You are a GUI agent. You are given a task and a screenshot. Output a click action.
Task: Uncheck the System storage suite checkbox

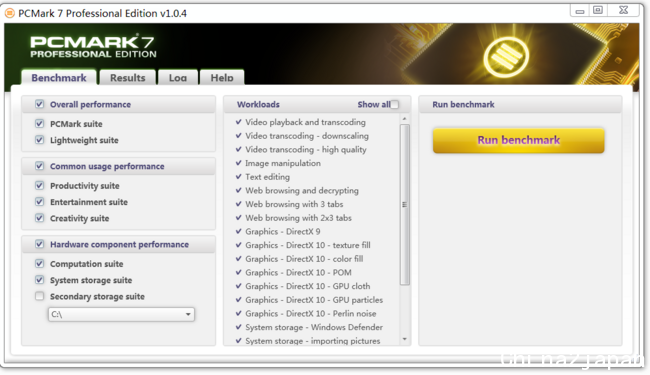(x=39, y=280)
